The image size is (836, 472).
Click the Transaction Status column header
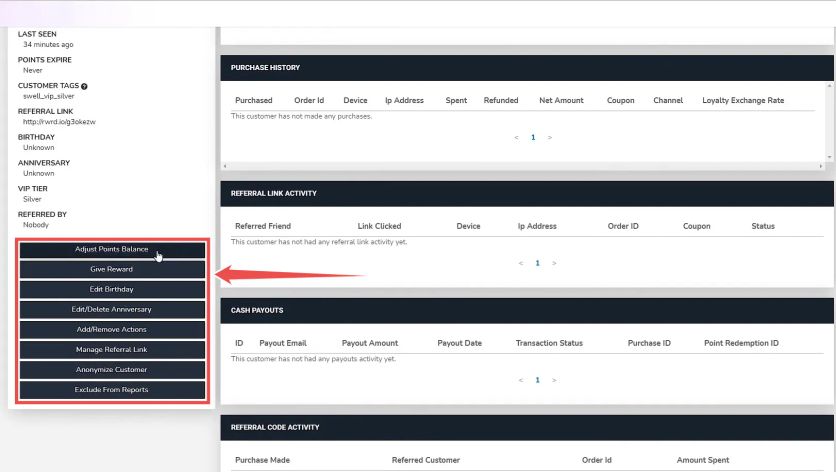click(x=549, y=343)
